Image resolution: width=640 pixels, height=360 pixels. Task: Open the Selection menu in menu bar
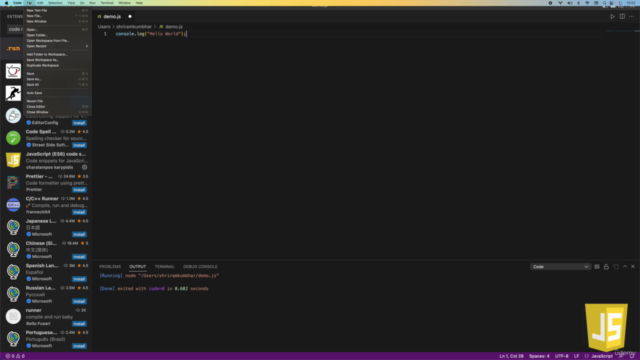[x=55, y=3]
